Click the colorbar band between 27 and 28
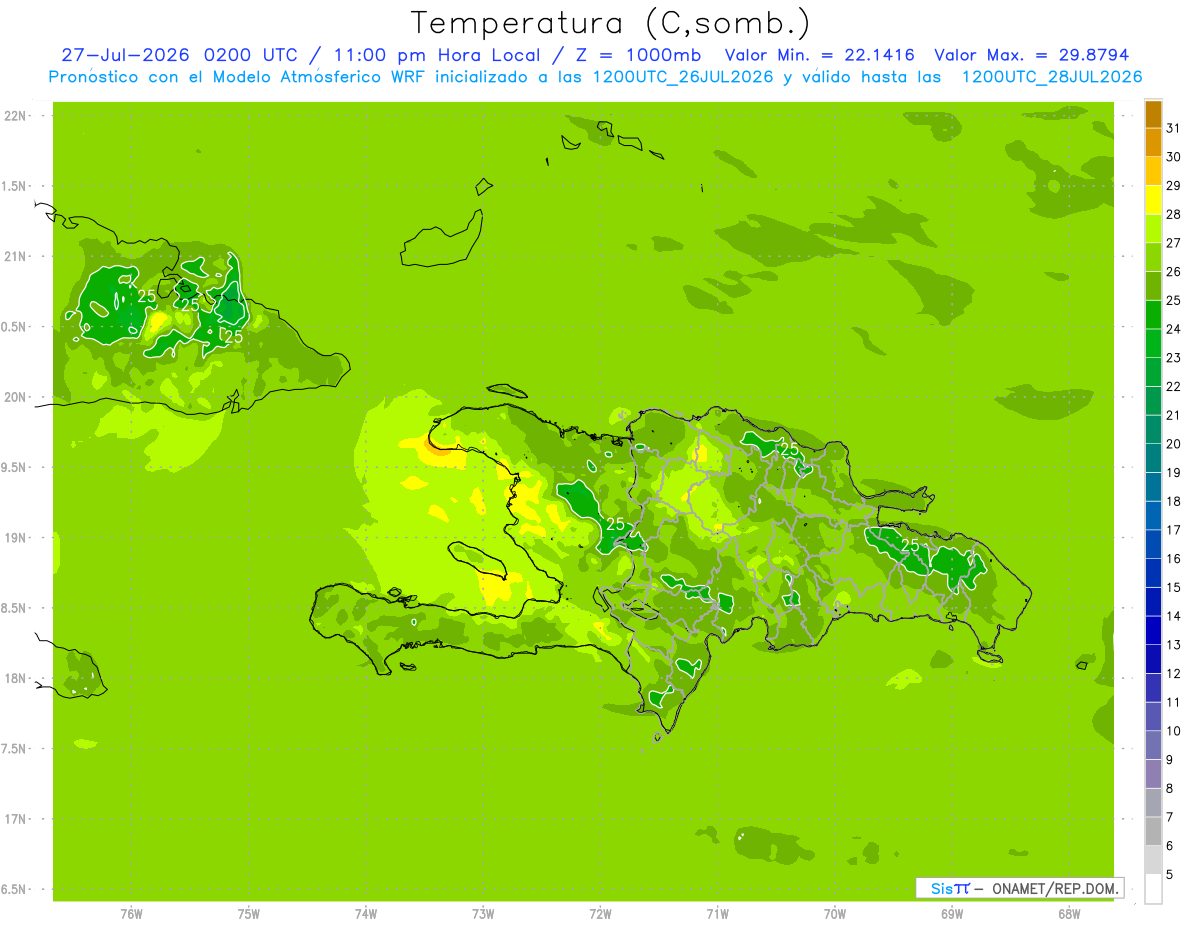The image size is (1200, 927). click(x=1153, y=229)
